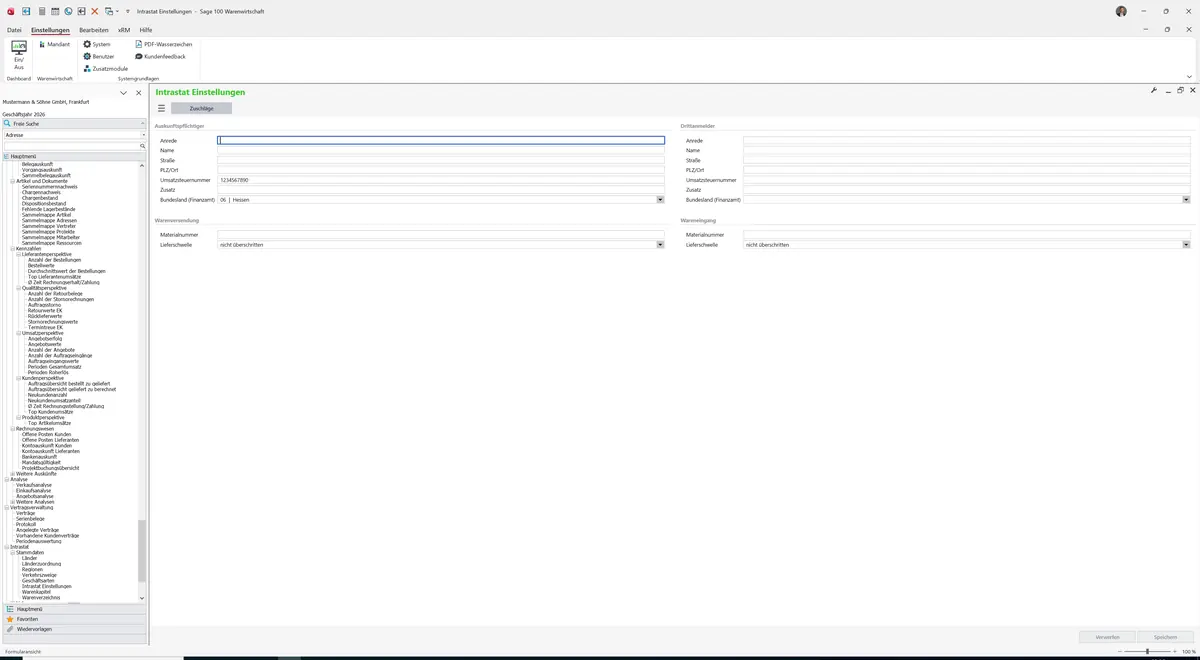Close the navigation panel with the X

pos(139,93)
